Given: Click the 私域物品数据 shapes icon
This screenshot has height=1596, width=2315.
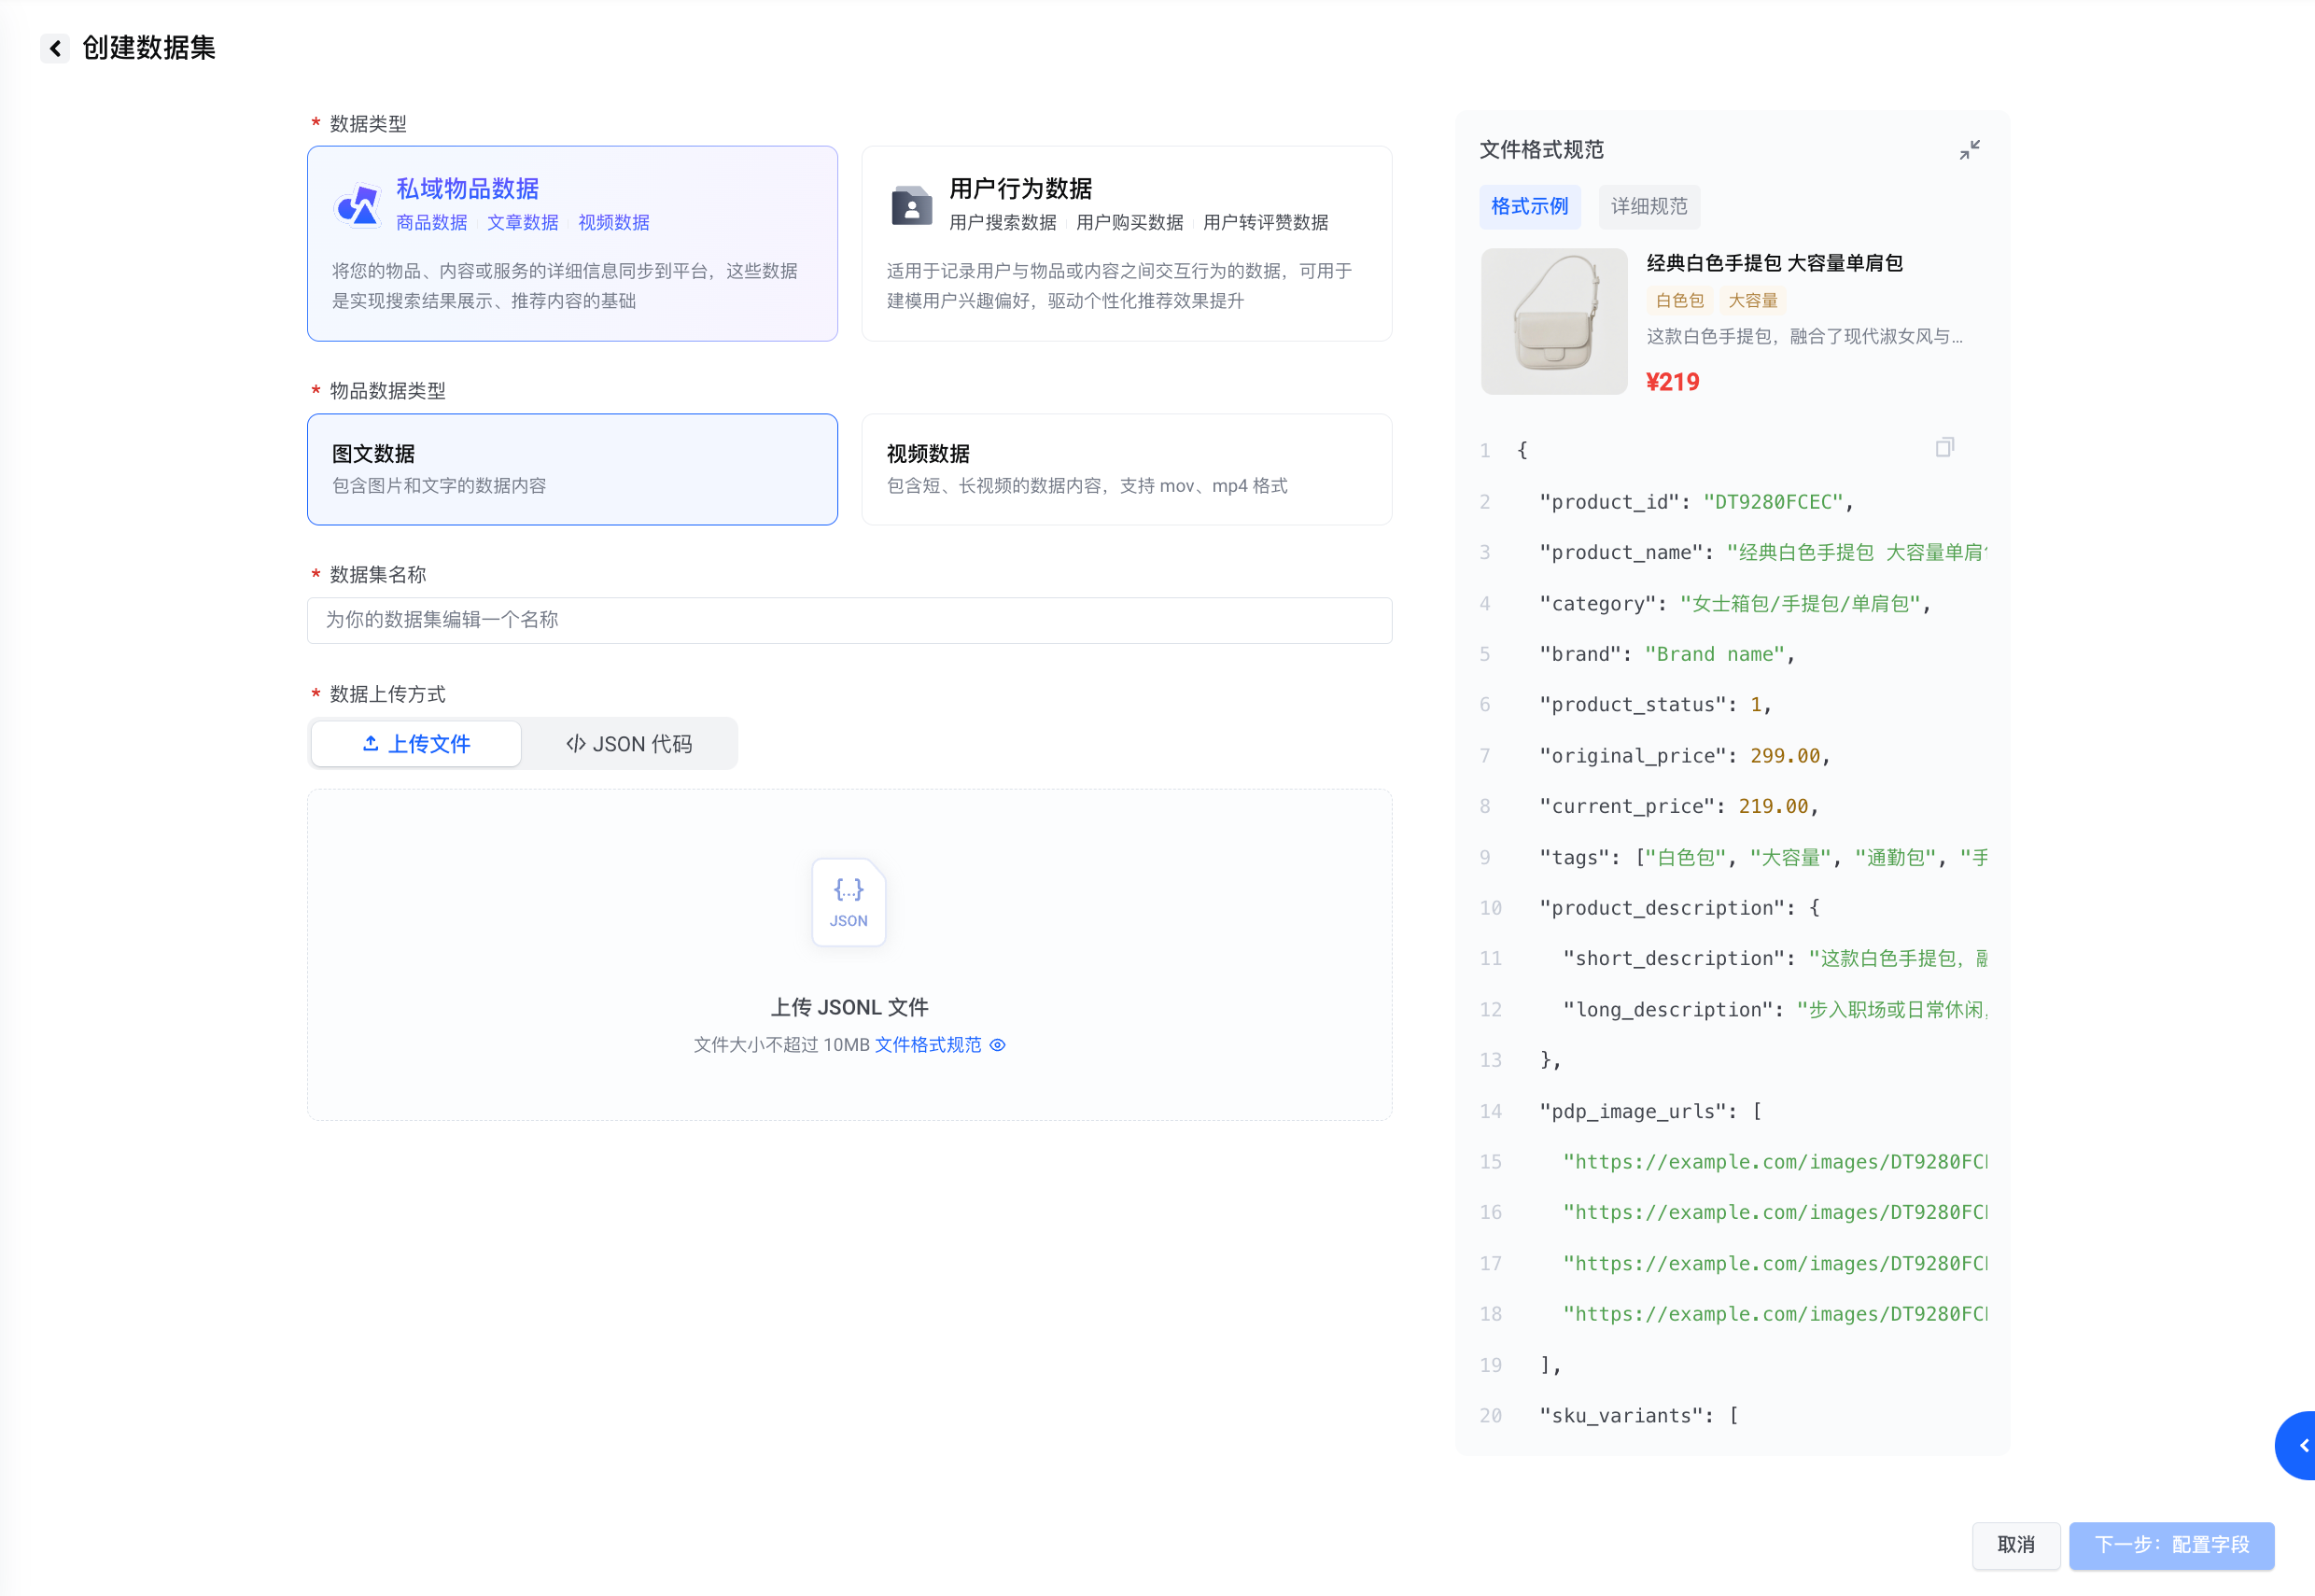Looking at the screenshot, I should [358, 206].
